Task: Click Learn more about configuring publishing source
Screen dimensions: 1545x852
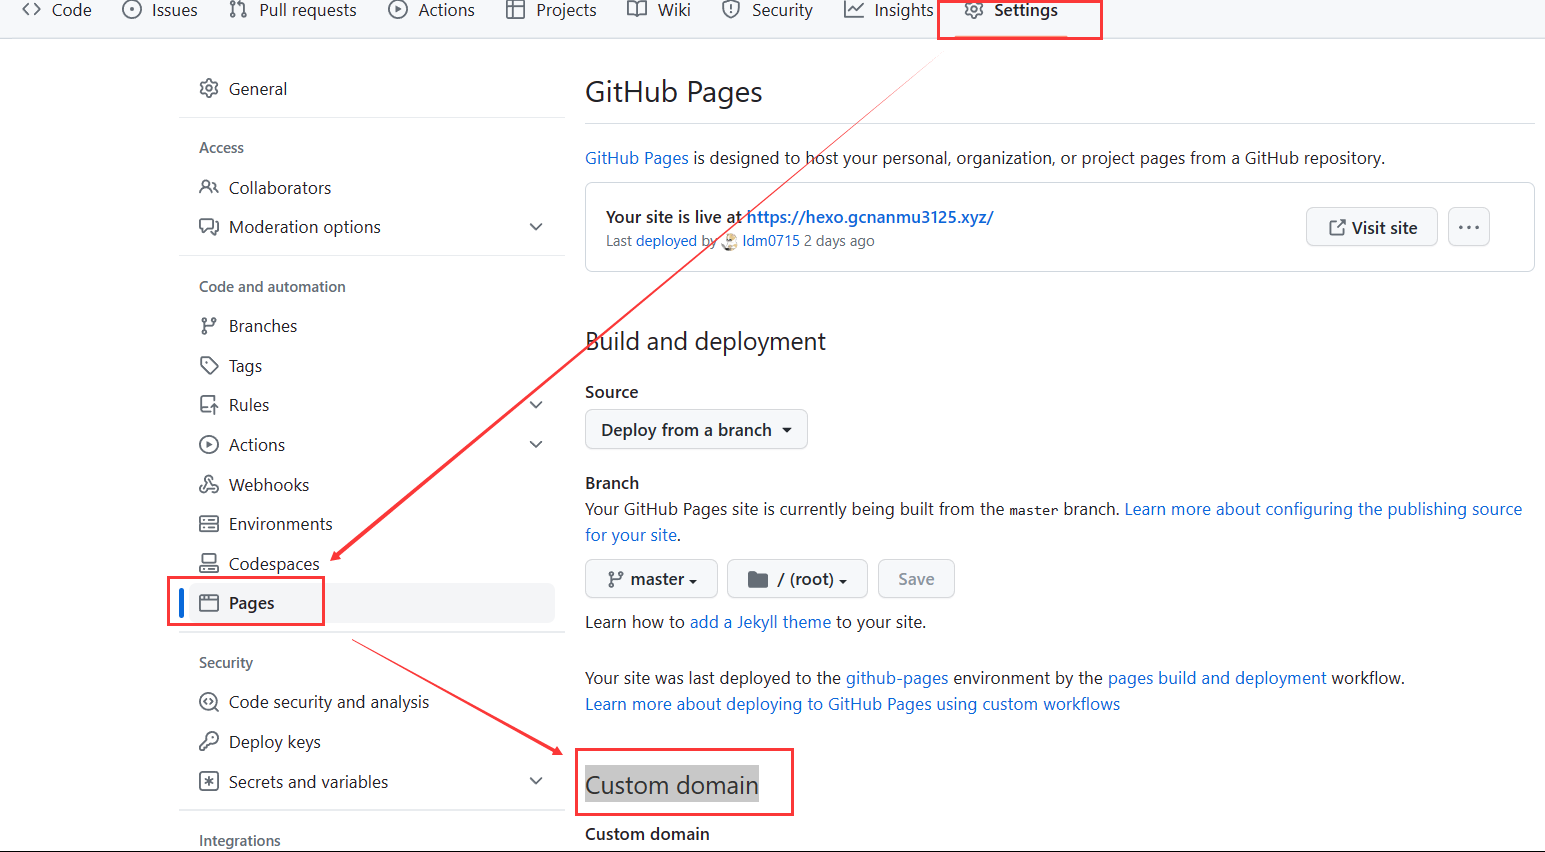Action: 1323,509
